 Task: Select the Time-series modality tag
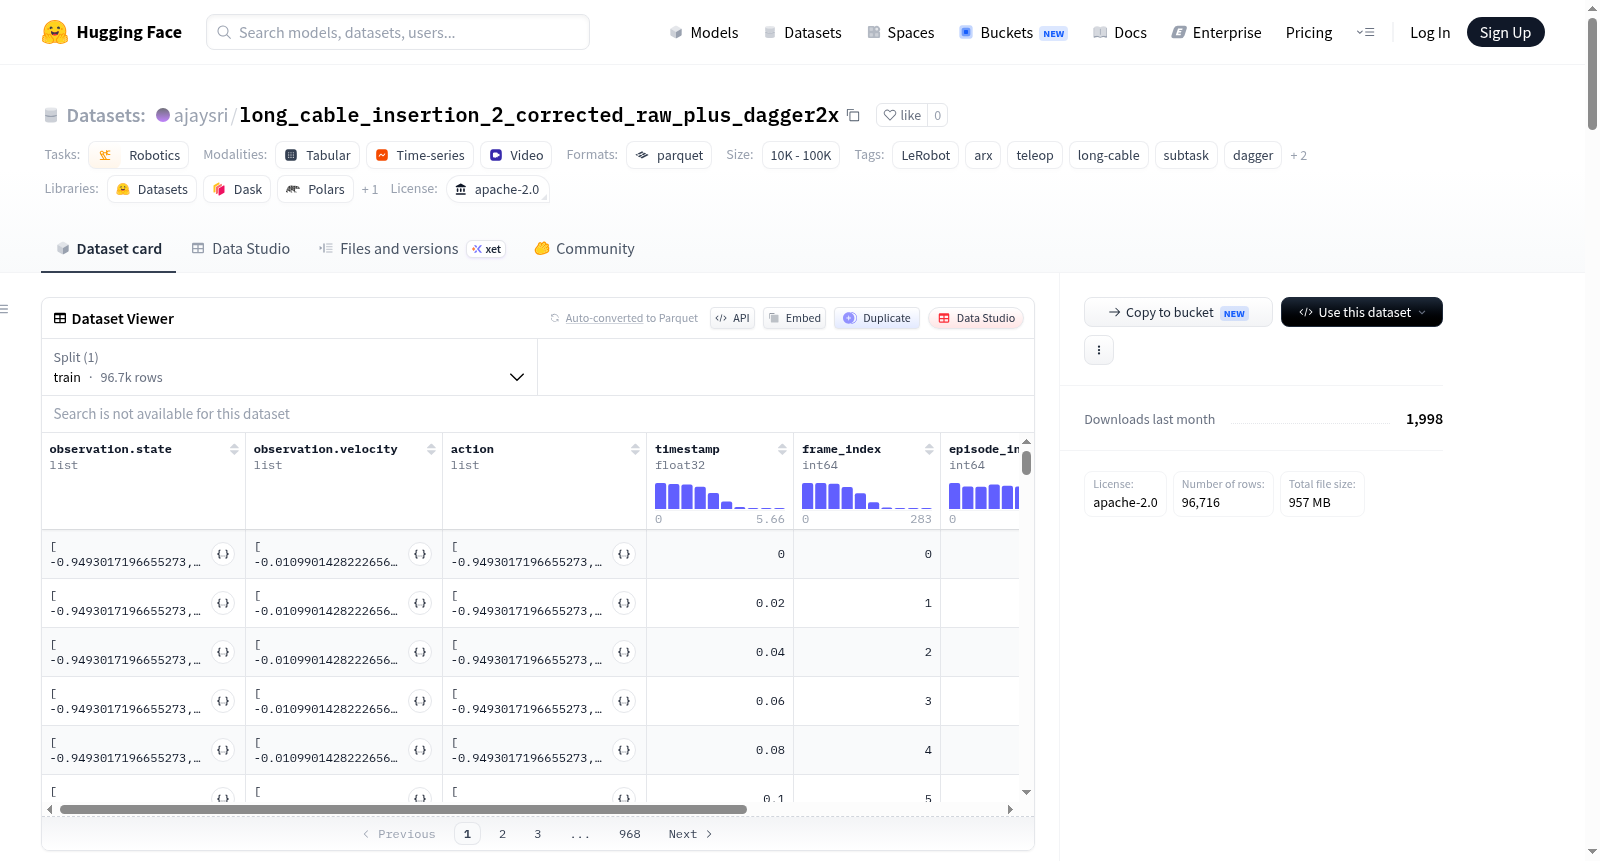419,155
